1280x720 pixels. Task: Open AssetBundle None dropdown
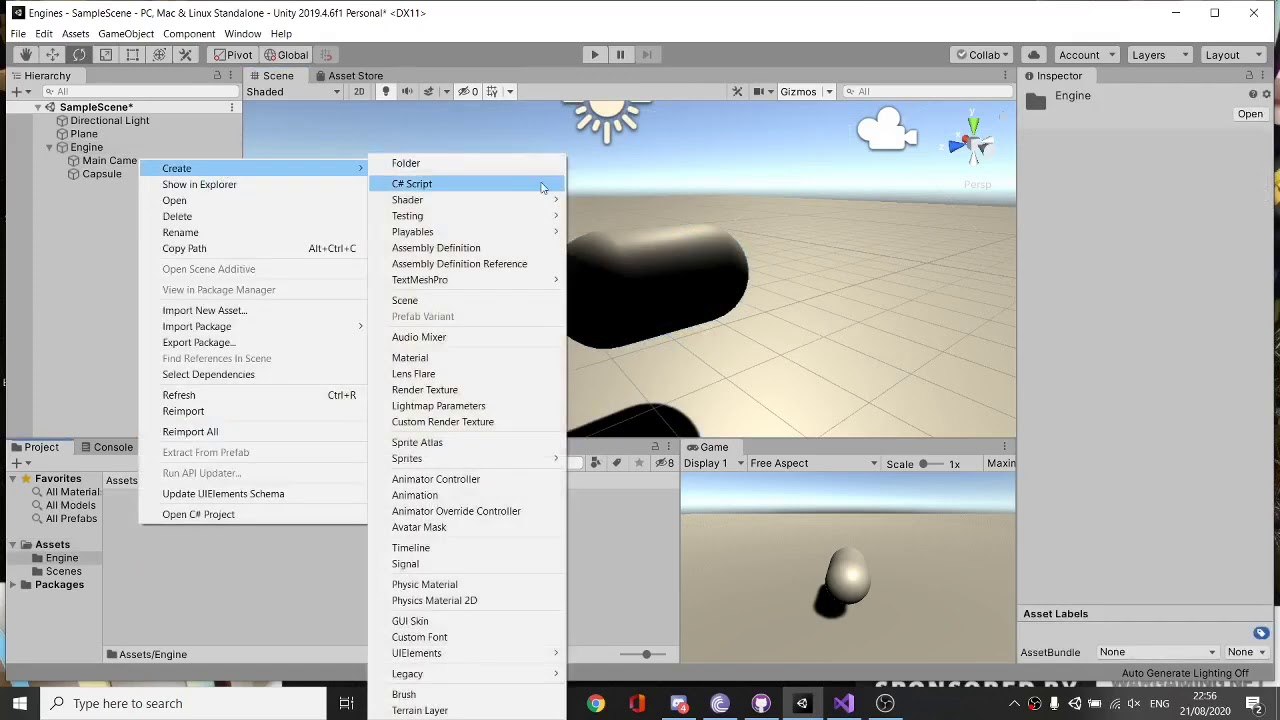coord(1157,652)
